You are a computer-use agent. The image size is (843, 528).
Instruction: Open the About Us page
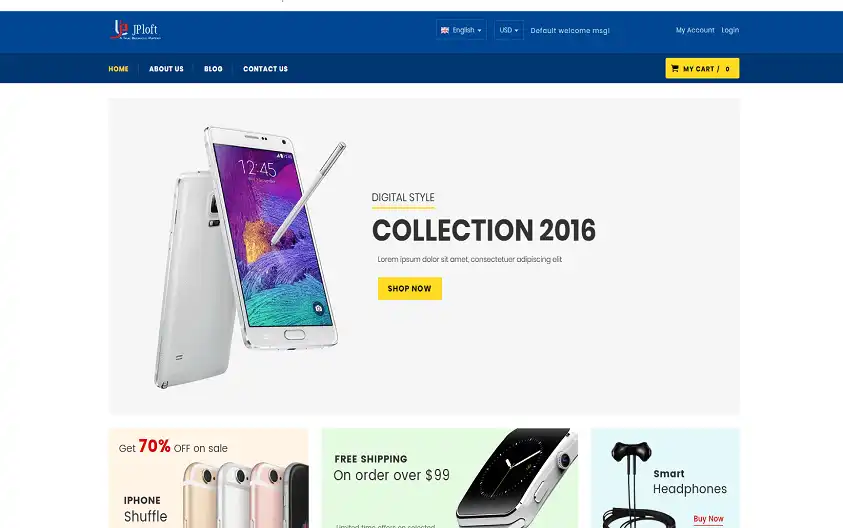pyautogui.click(x=166, y=69)
